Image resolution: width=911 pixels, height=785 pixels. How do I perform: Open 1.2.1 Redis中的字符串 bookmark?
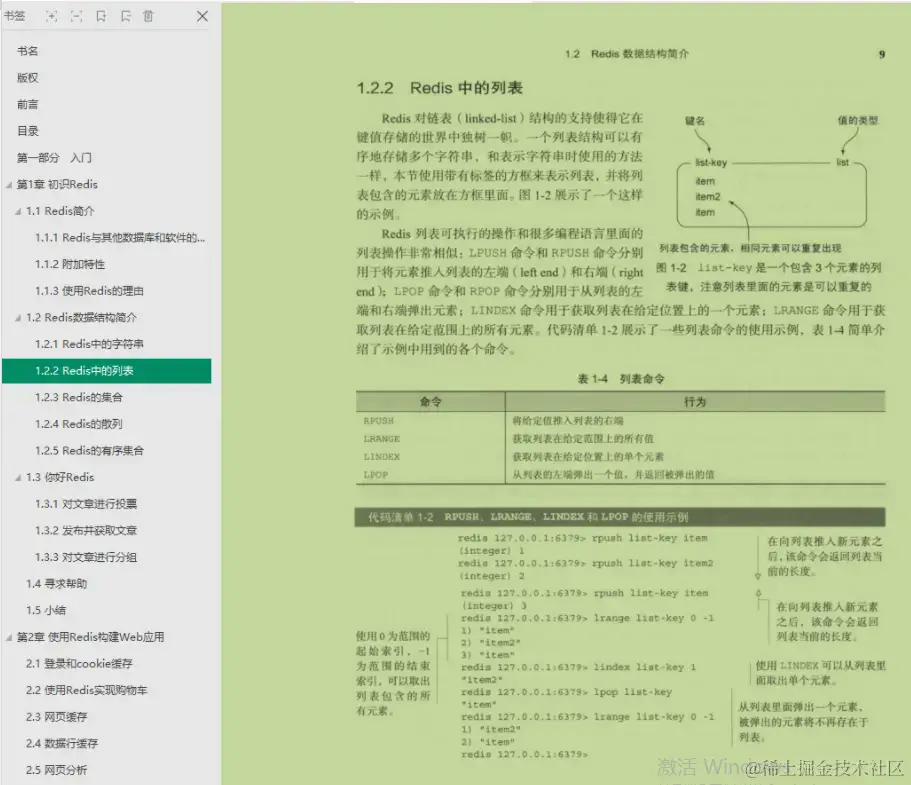[x=89, y=345]
